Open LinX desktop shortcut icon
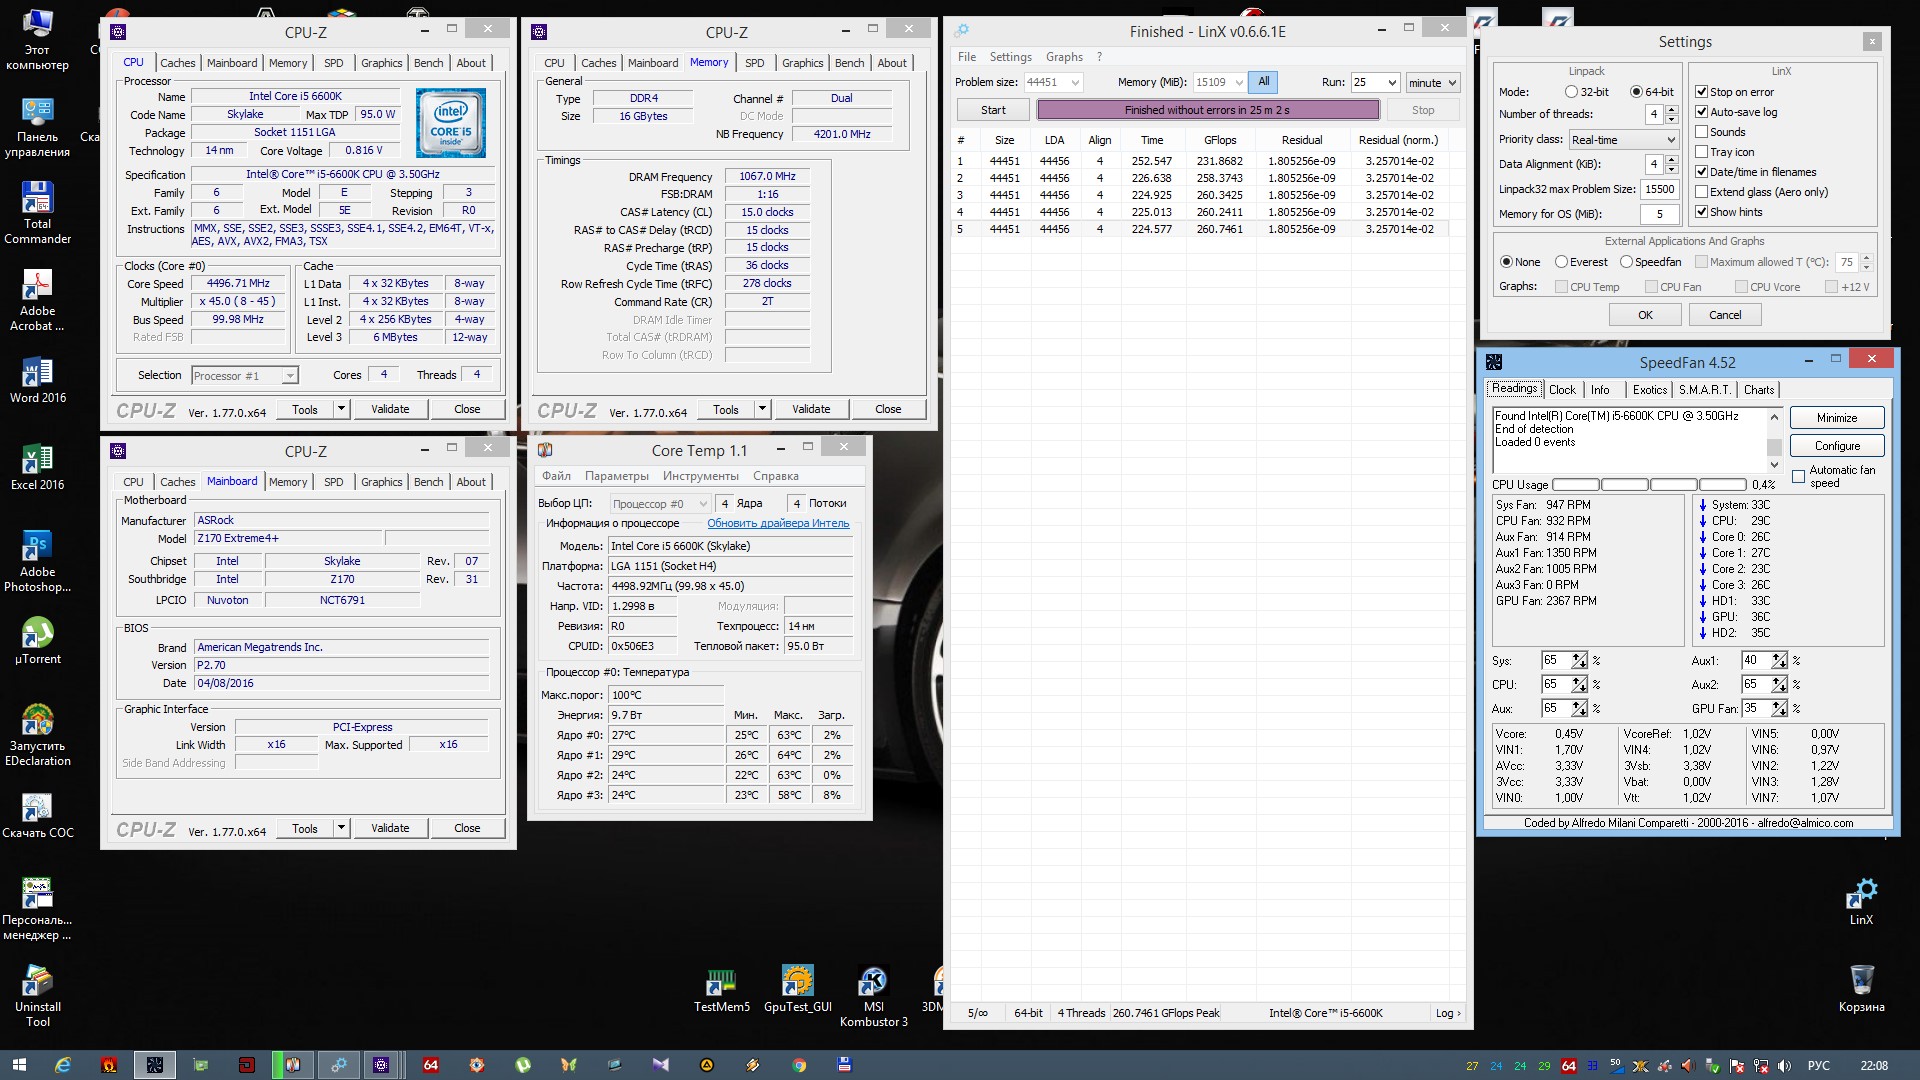The width and height of the screenshot is (1920, 1080). click(1861, 894)
